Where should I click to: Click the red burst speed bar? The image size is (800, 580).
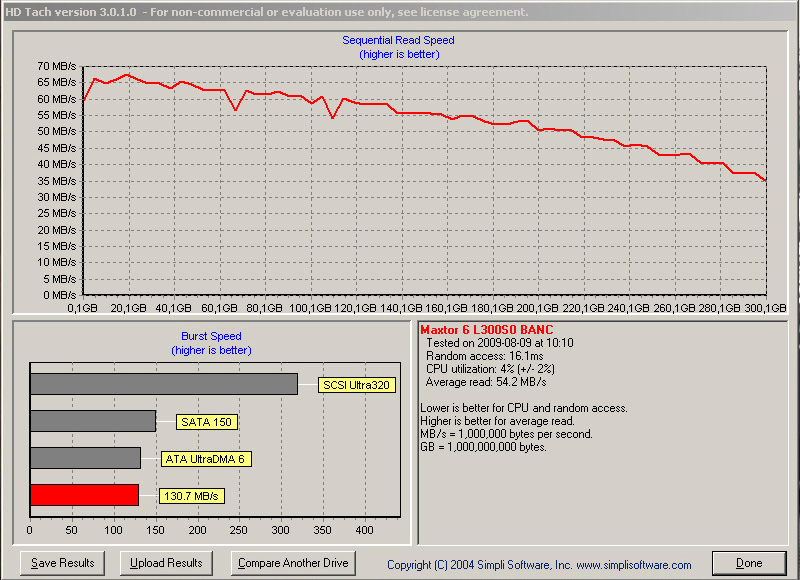pyautogui.click(x=84, y=495)
